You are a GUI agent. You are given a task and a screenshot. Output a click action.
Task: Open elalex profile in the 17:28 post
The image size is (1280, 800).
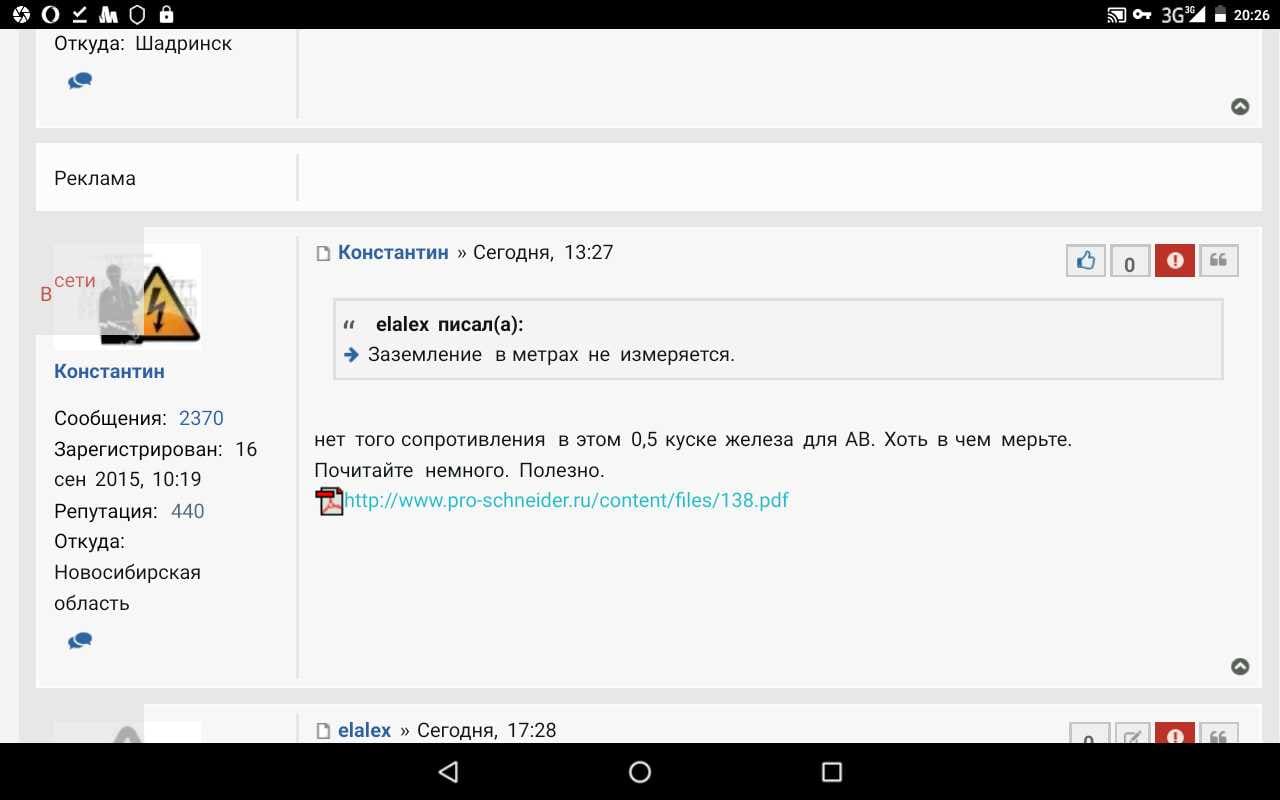click(364, 730)
